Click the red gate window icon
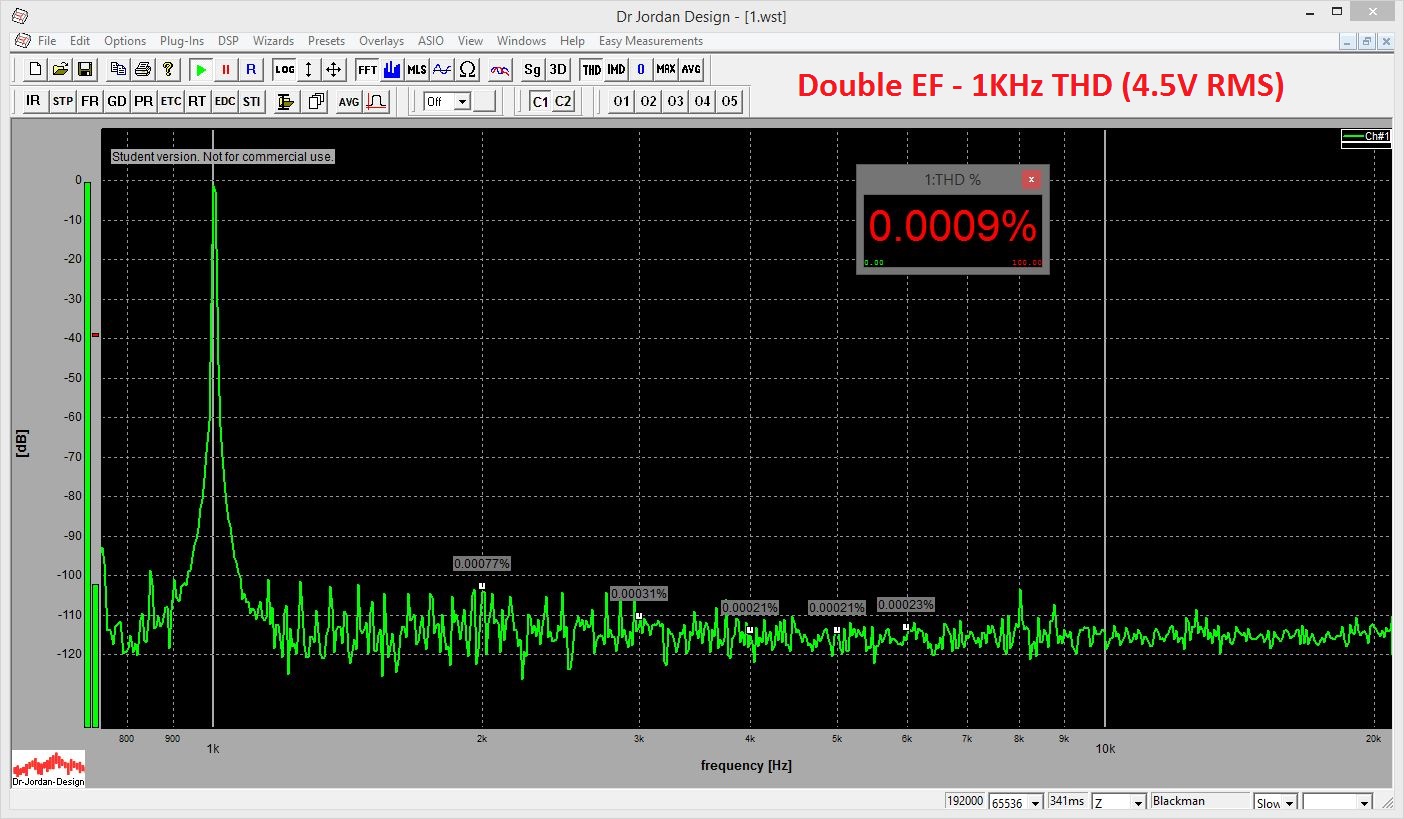This screenshot has height=819, width=1404. coord(376,101)
